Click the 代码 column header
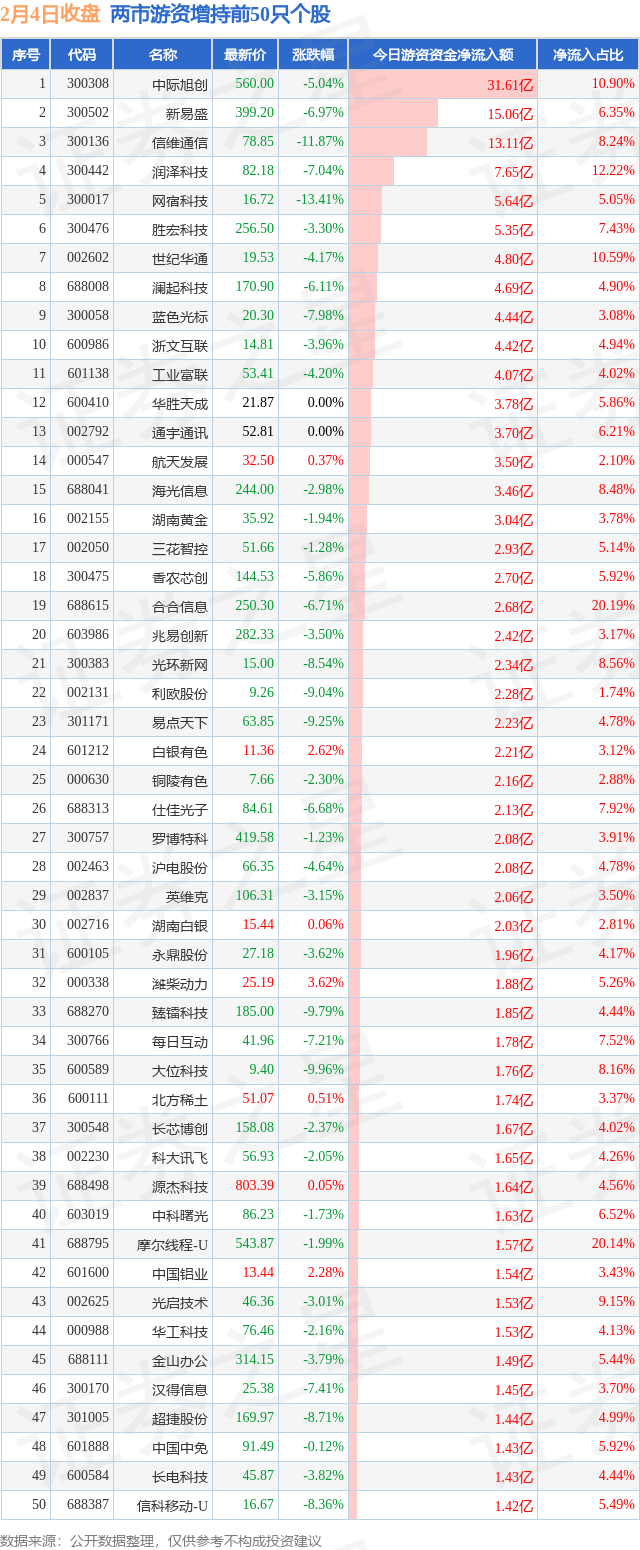Image resolution: width=640 pixels, height=1550 pixels. (x=83, y=55)
